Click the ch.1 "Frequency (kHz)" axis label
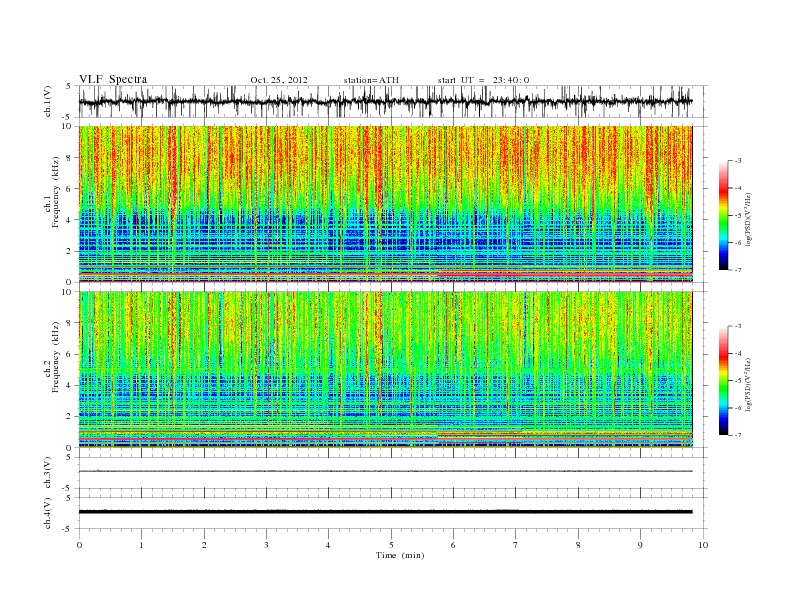The width and height of the screenshot is (792, 612). [56, 192]
